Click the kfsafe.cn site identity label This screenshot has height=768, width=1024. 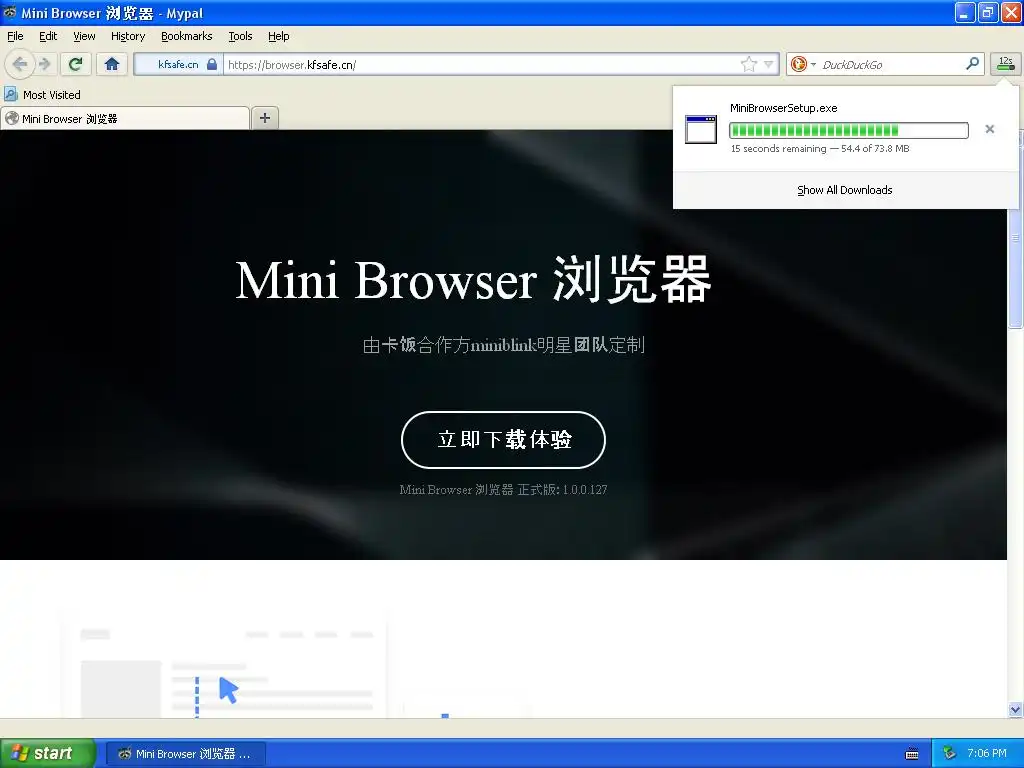click(x=178, y=64)
